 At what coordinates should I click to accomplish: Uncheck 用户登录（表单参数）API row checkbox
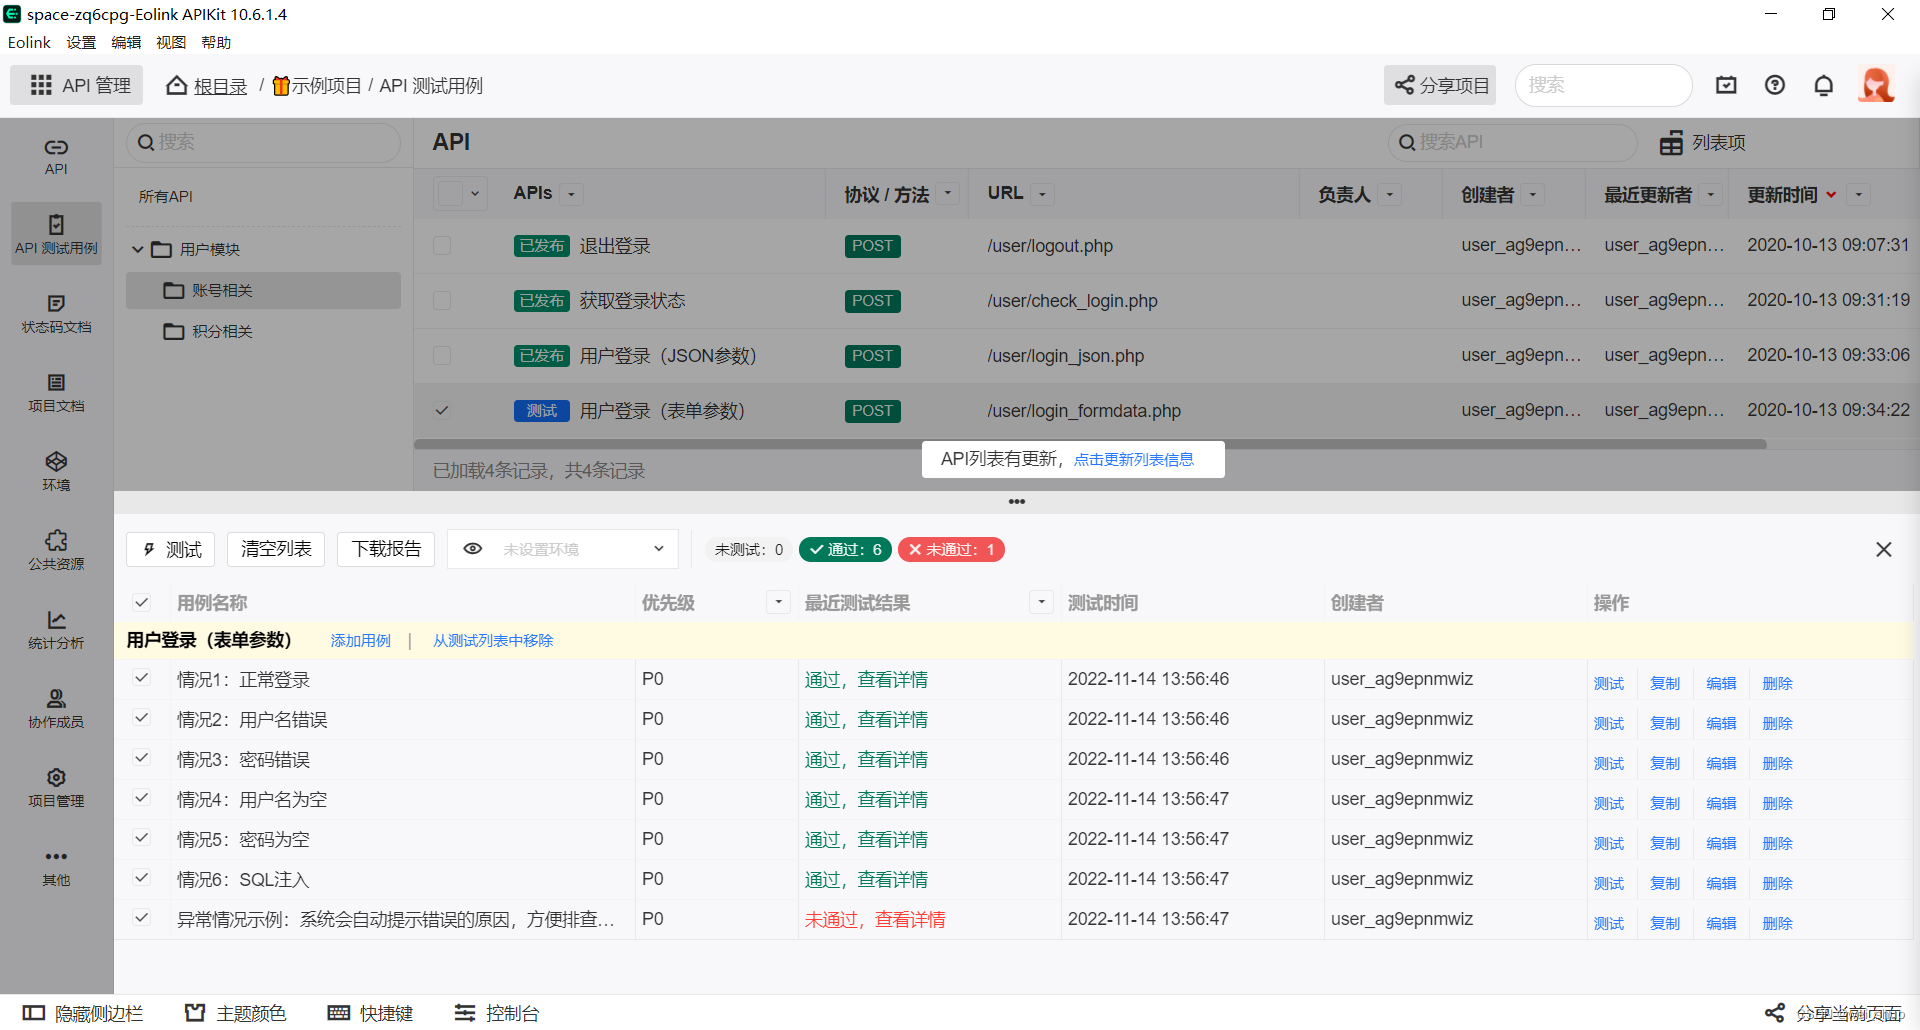point(442,410)
